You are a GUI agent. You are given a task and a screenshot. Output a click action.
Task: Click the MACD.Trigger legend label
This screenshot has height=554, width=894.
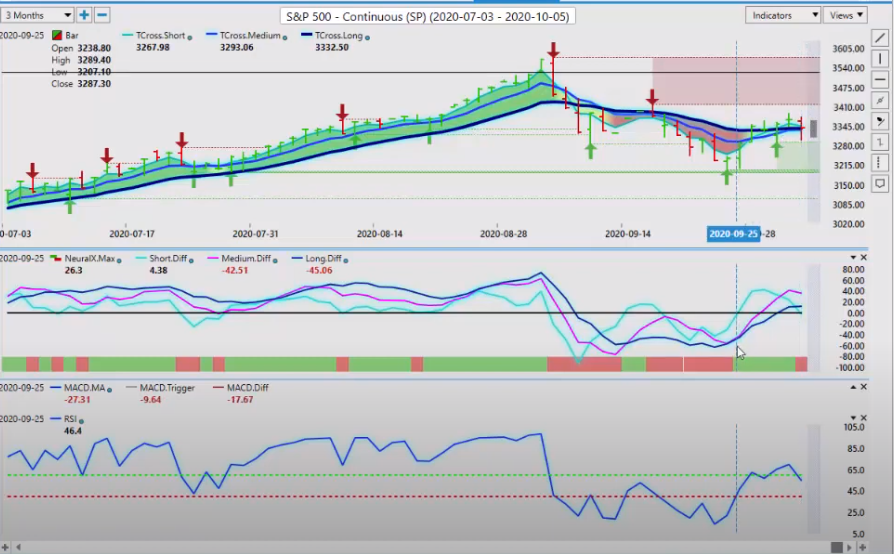click(167, 388)
